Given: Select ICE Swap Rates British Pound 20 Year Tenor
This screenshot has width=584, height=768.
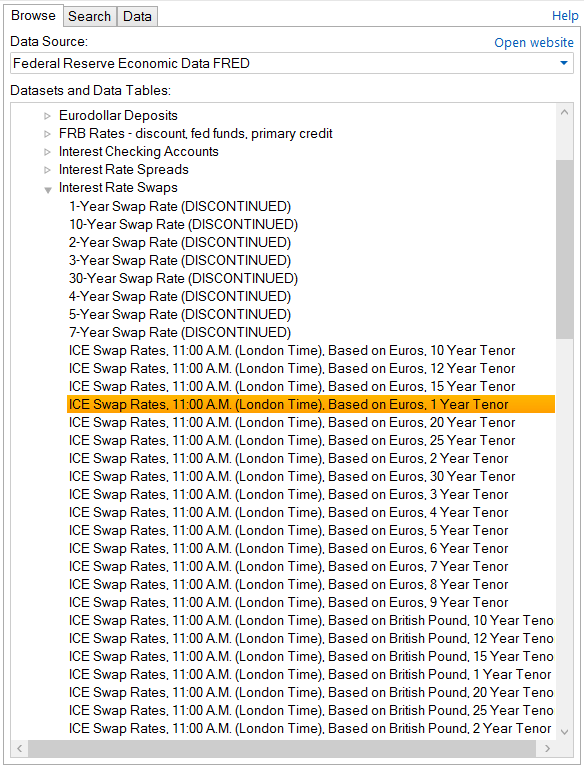Looking at the screenshot, I should click(311, 693).
